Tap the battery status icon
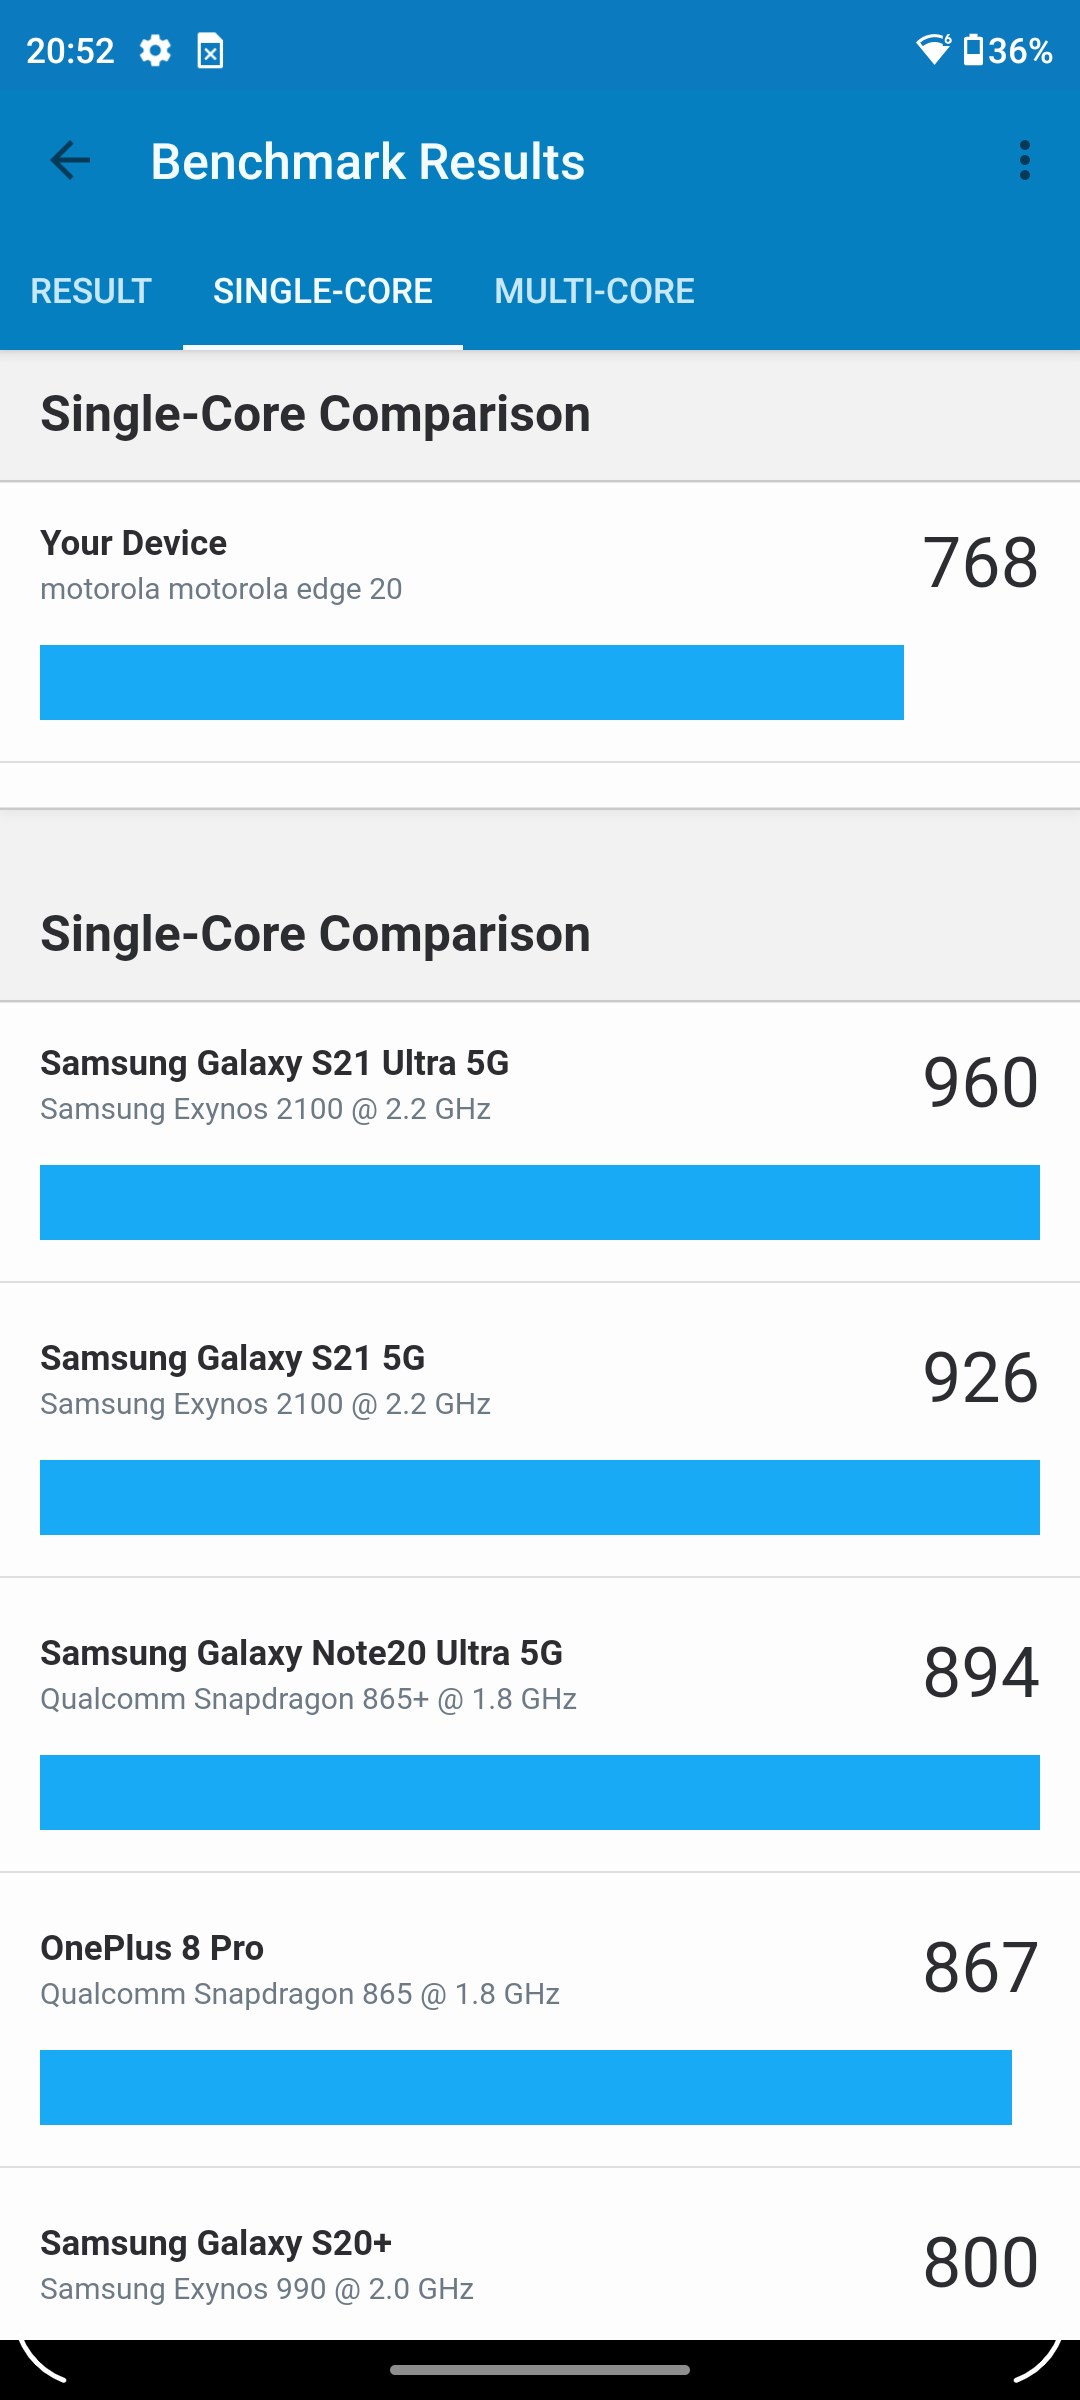Viewport: 1080px width, 2400px height. pyautogui.click(x=973, y=49)
